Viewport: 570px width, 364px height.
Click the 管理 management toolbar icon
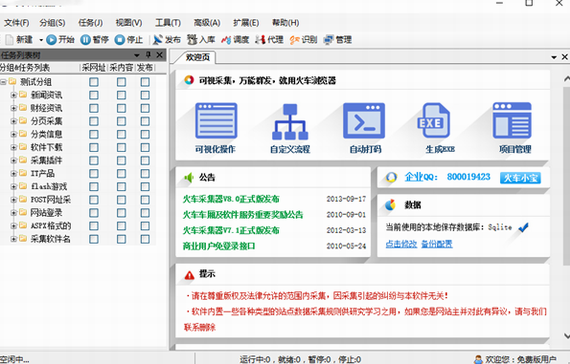[x=329, y=40]
